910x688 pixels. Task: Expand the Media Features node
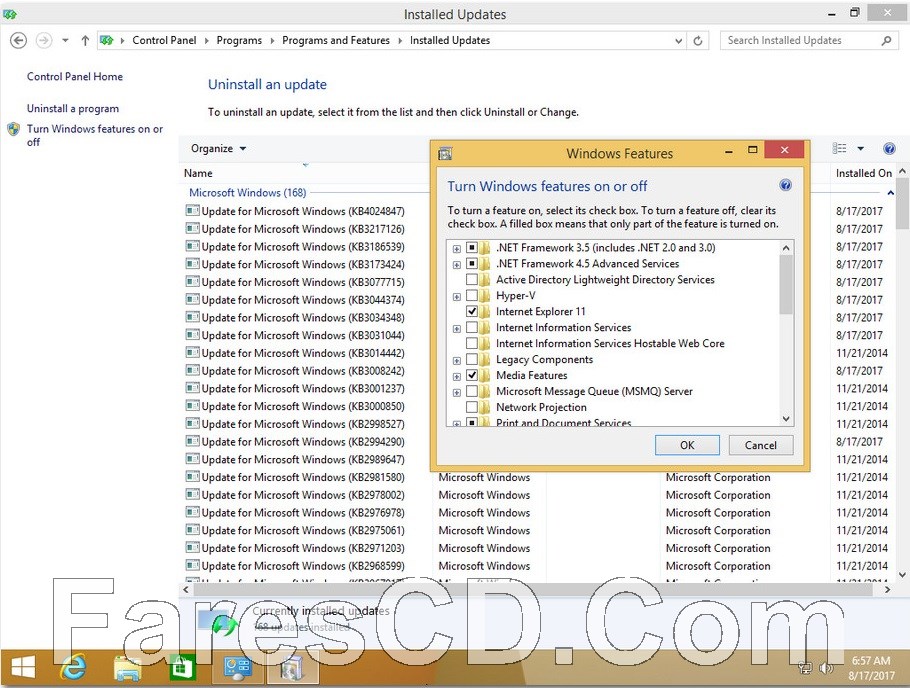pyautogui.click(x=457, y=376)
